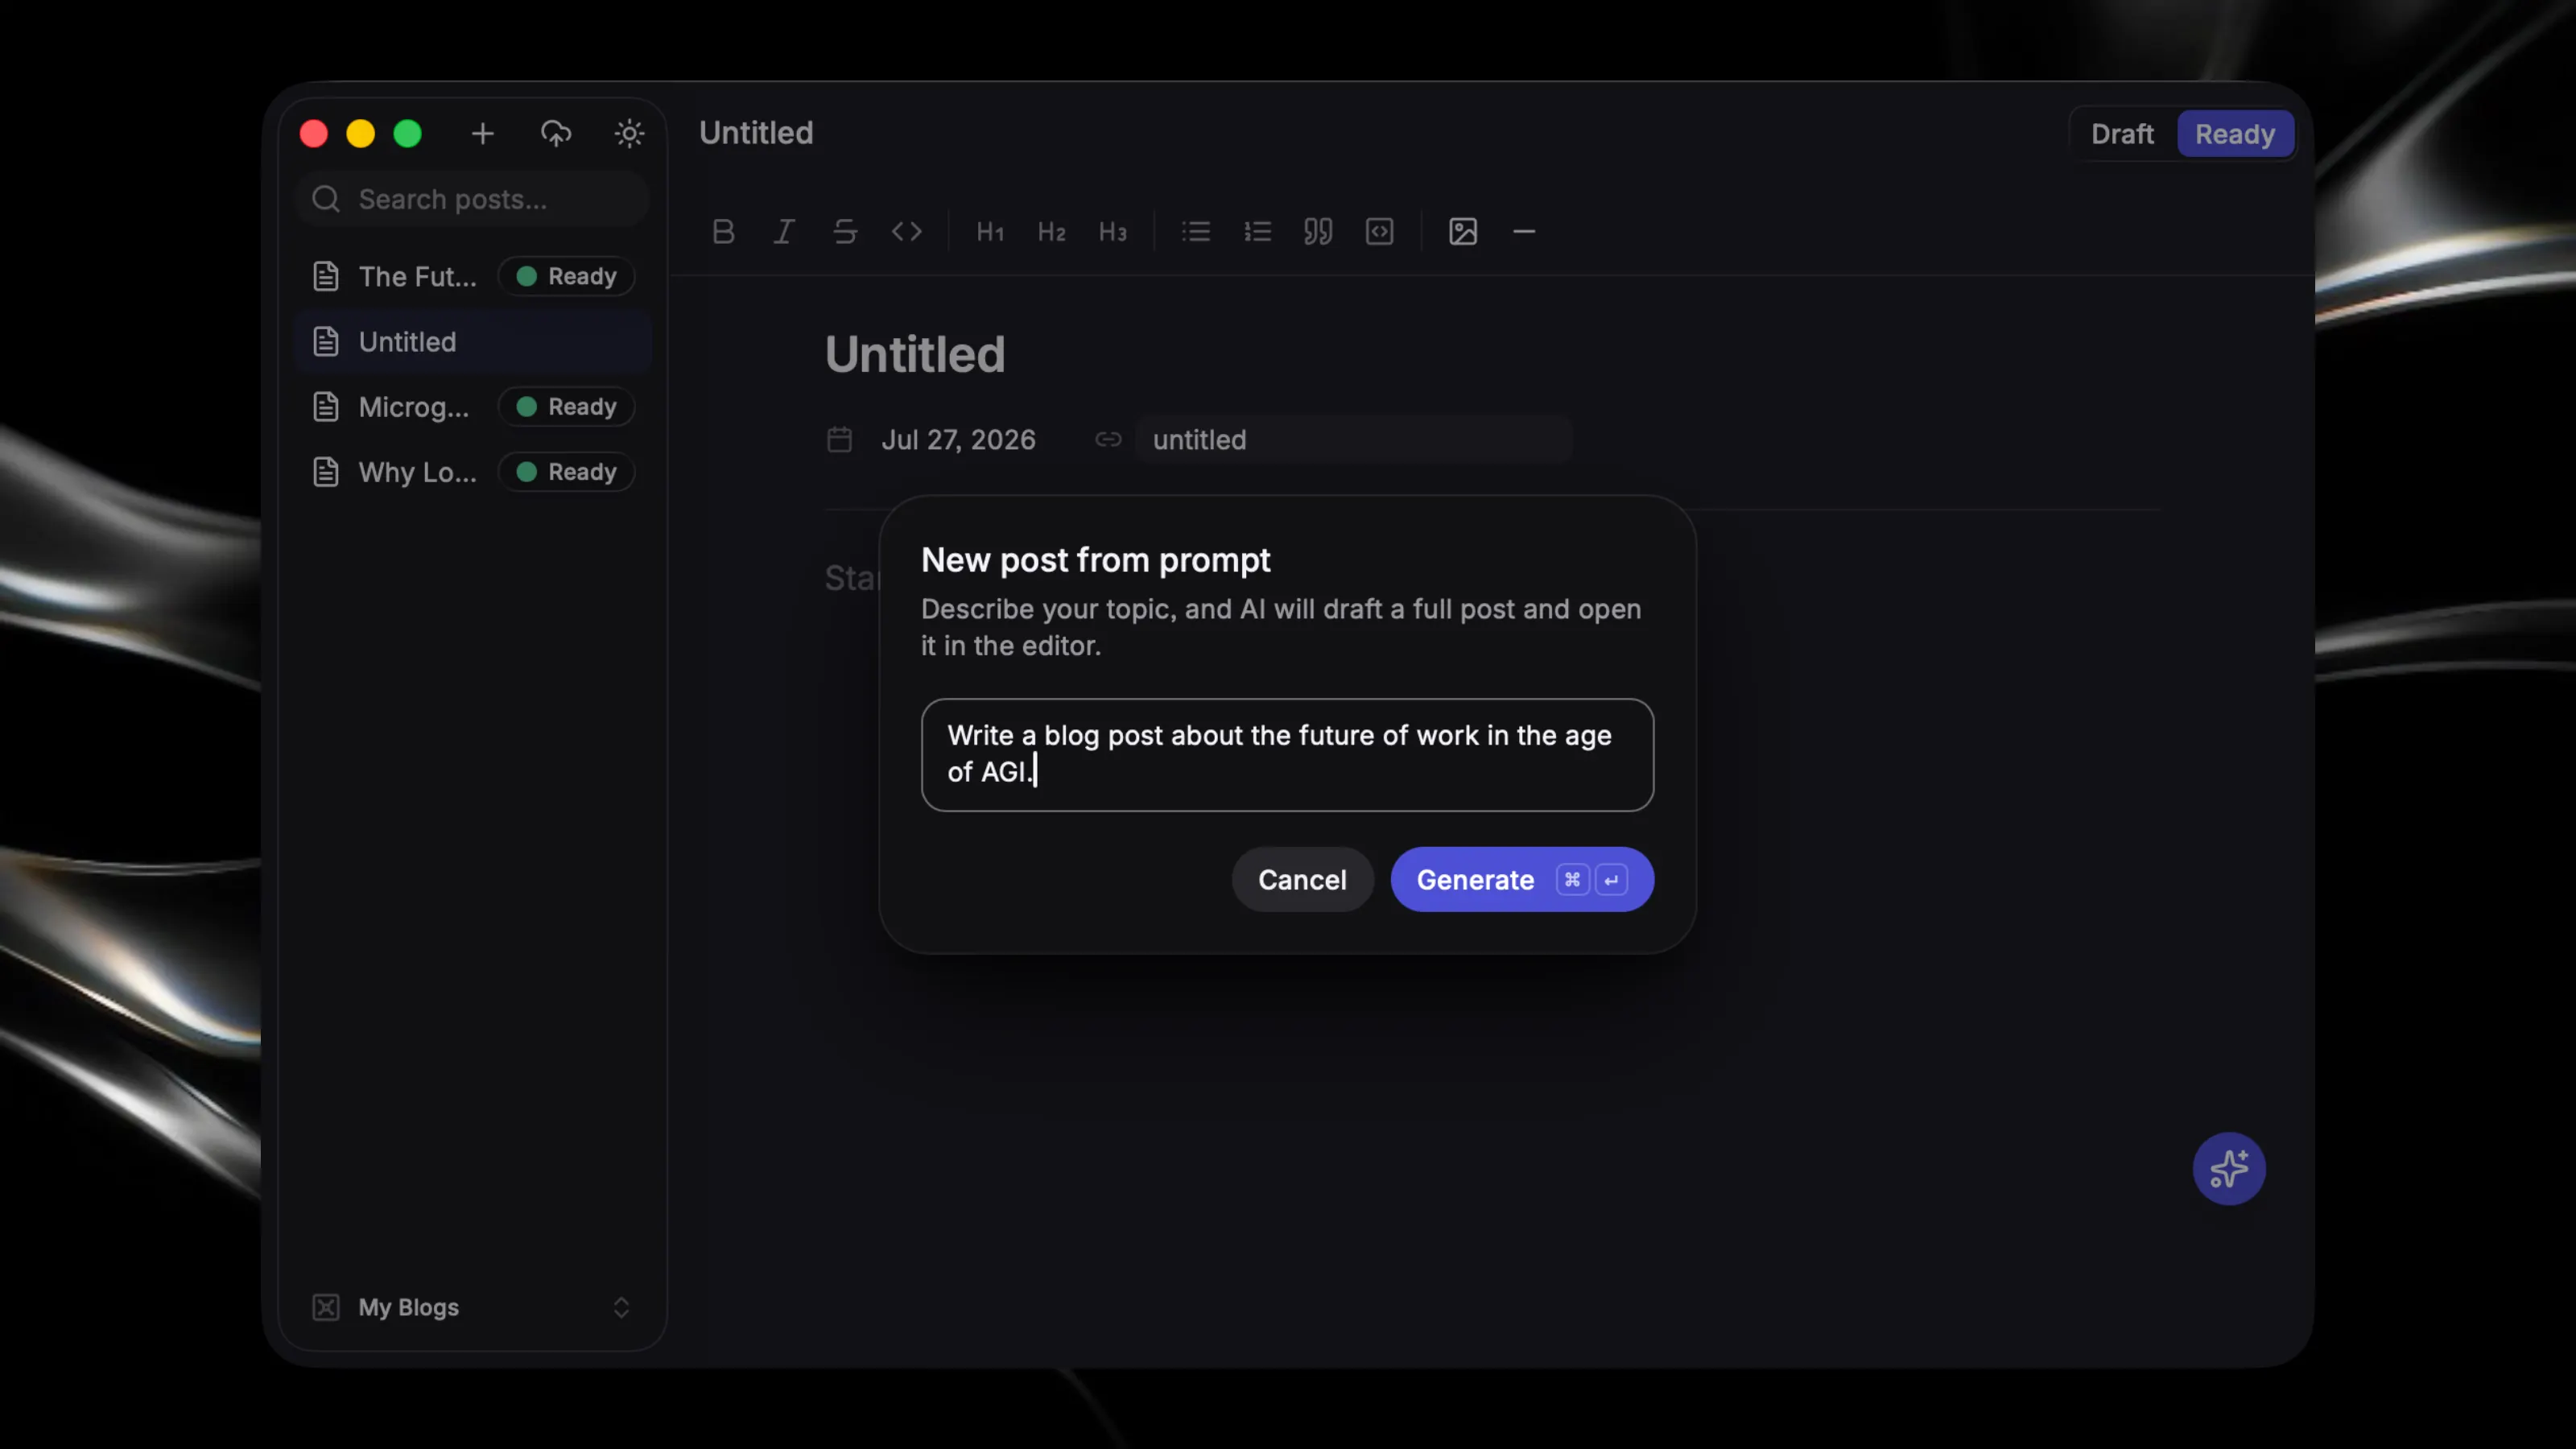Set Heading 2 style
2576x1449 pixels.
coord(1051,232)
